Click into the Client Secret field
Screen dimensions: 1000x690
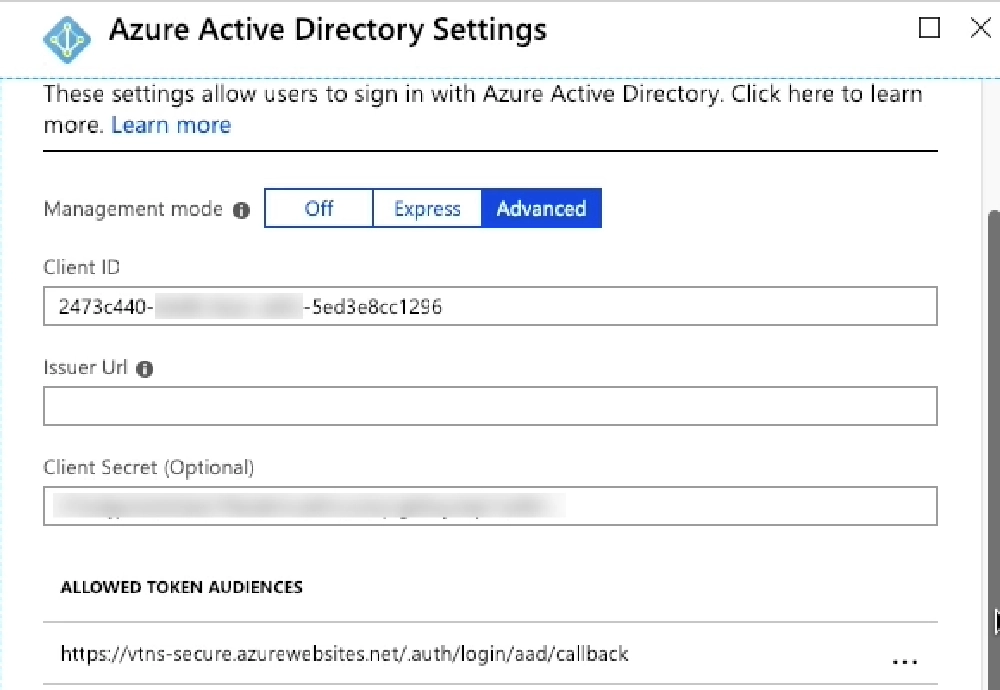pyautogui.click(x=490, y=506)
